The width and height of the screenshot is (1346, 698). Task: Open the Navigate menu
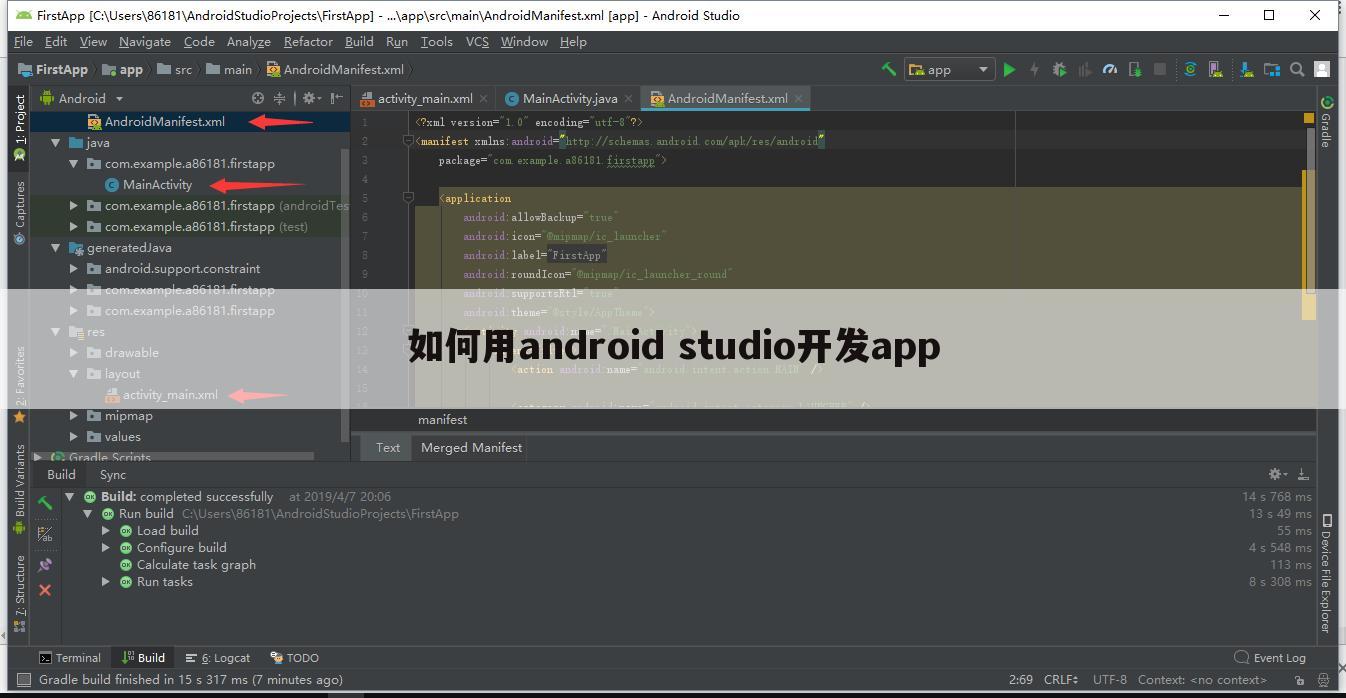point(144,42)
